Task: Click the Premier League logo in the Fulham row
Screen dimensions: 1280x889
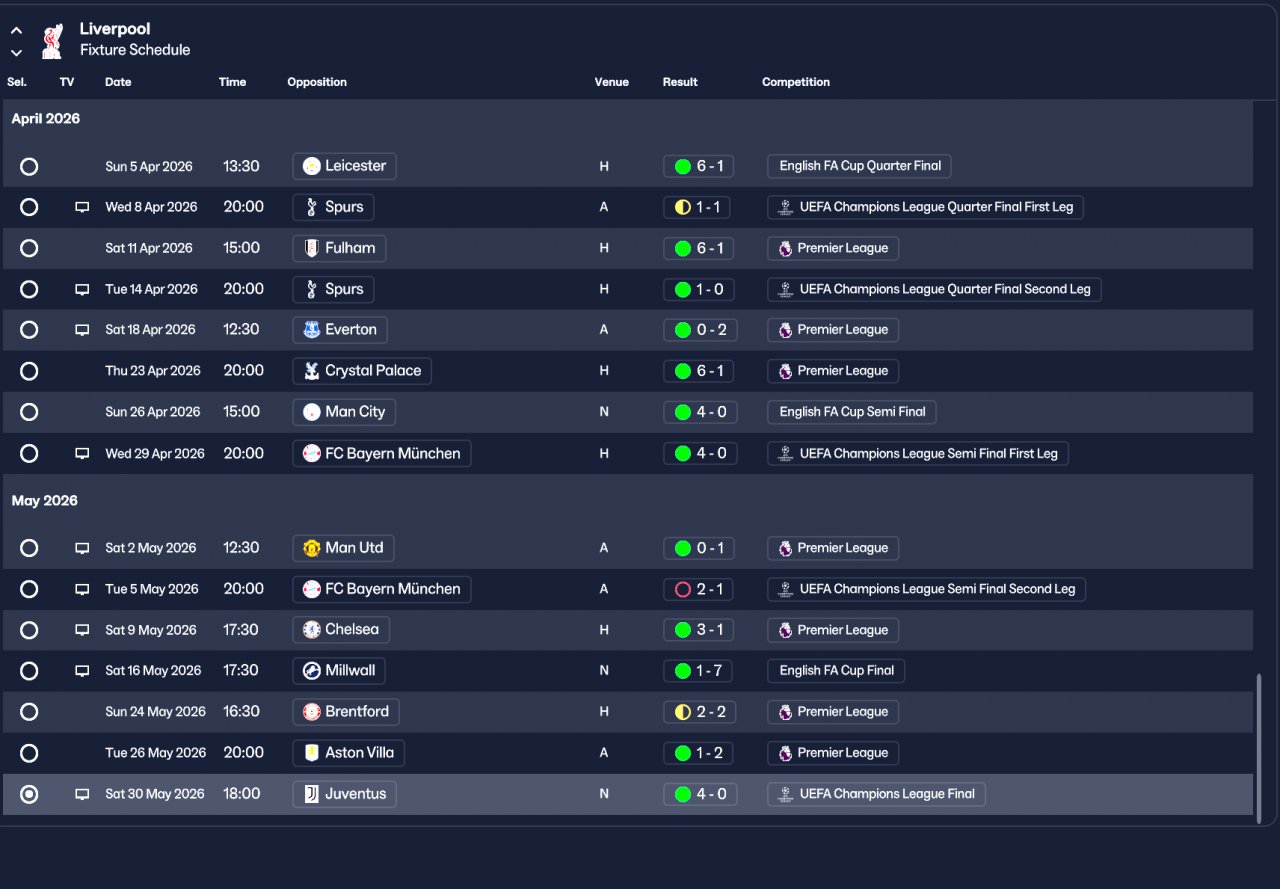Action: point(785,248)
